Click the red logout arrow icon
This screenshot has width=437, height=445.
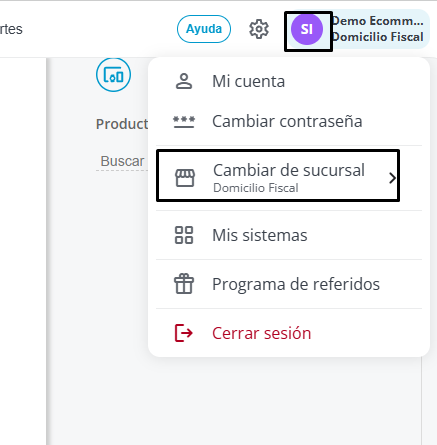pos(184,333)
